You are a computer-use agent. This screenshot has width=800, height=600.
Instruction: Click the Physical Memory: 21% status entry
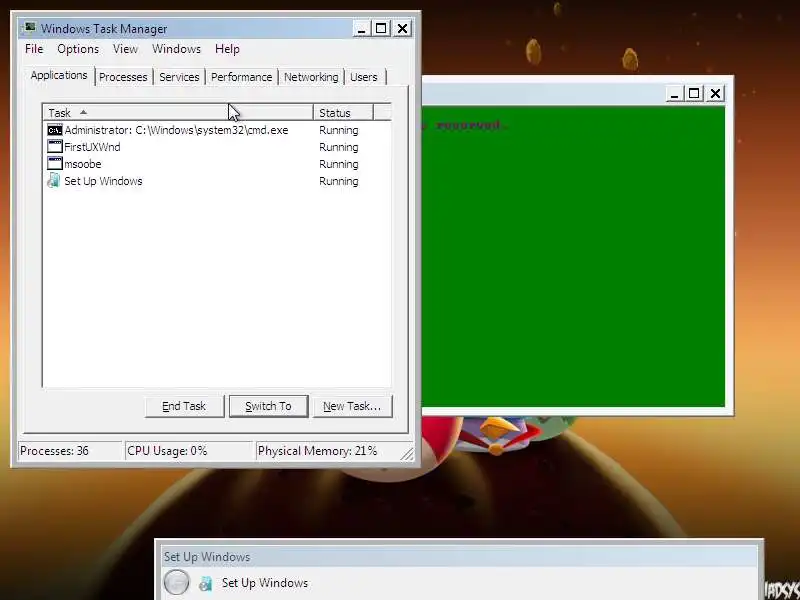pyautogui.click(x=327, y=451)
